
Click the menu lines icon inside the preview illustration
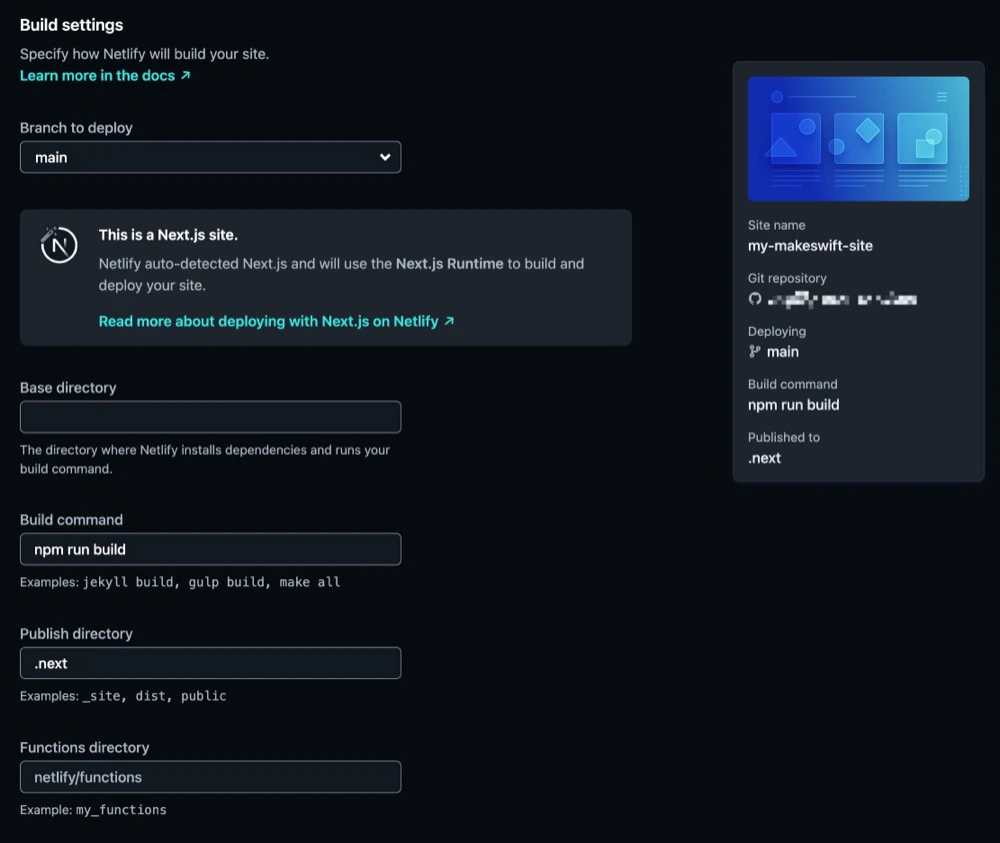pos(941,95)
